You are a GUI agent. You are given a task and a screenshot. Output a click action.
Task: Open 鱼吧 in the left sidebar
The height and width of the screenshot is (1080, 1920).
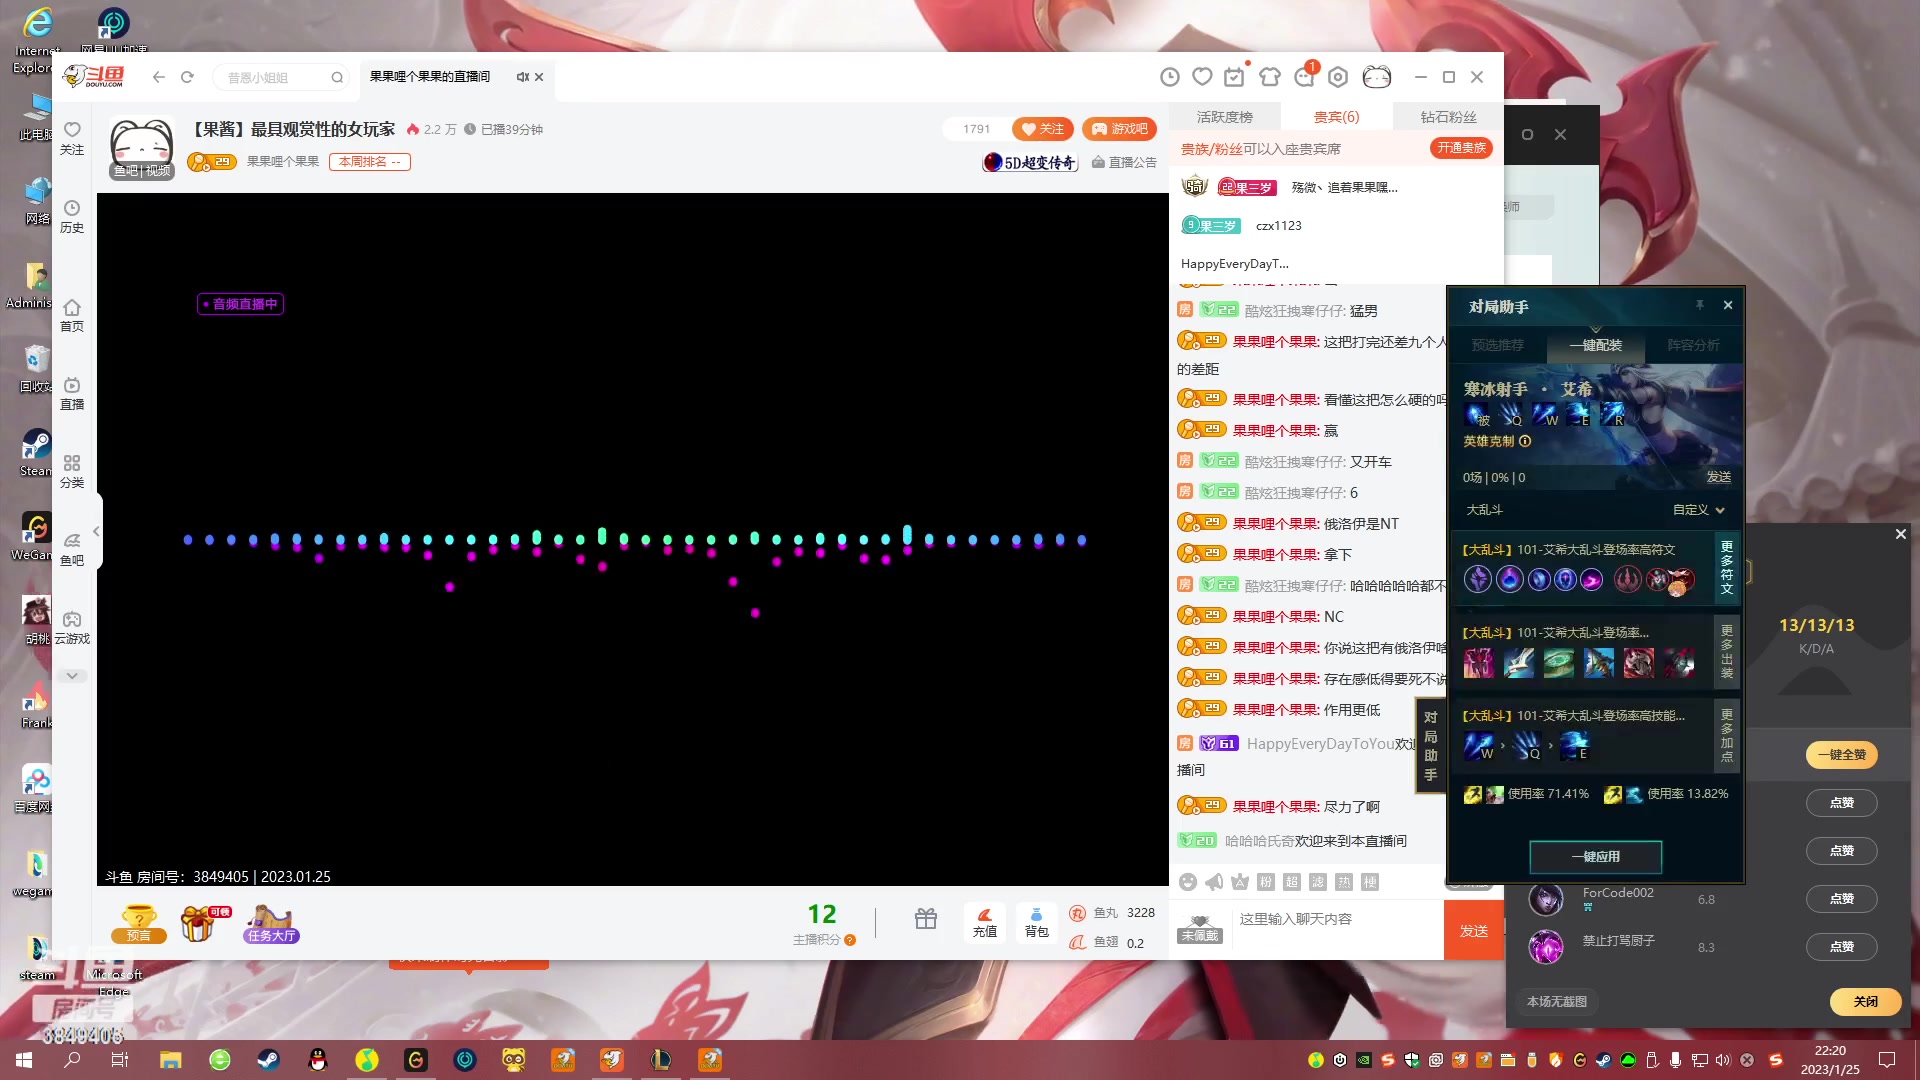[x=72, y=549]
